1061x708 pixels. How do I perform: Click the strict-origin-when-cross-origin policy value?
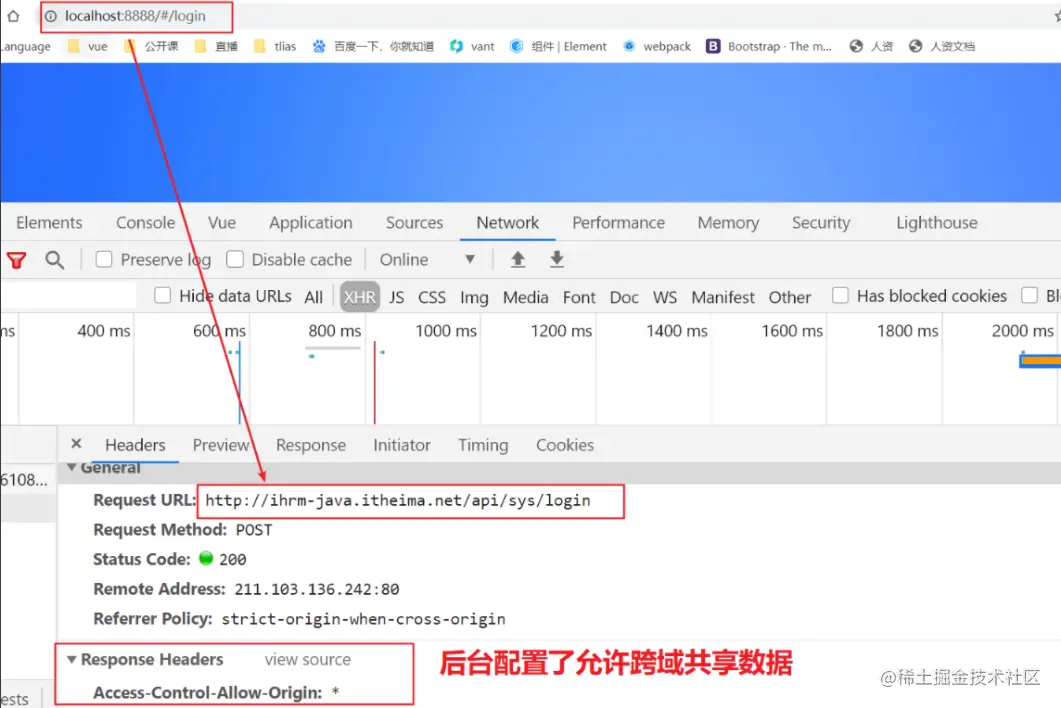363,619
